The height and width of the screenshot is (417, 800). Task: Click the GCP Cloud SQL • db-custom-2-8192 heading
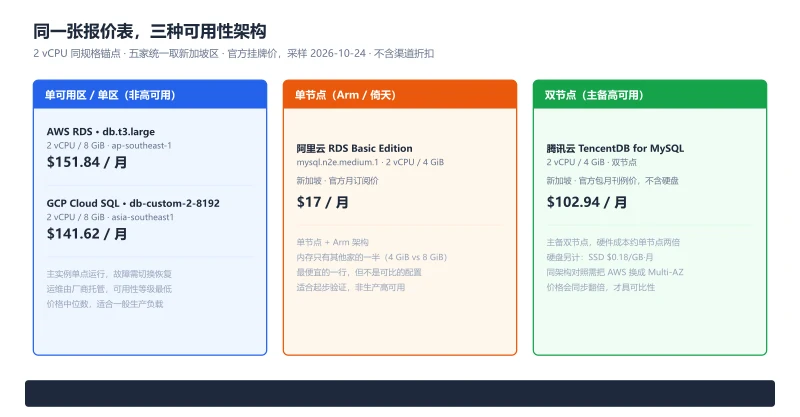pos(133,203)
